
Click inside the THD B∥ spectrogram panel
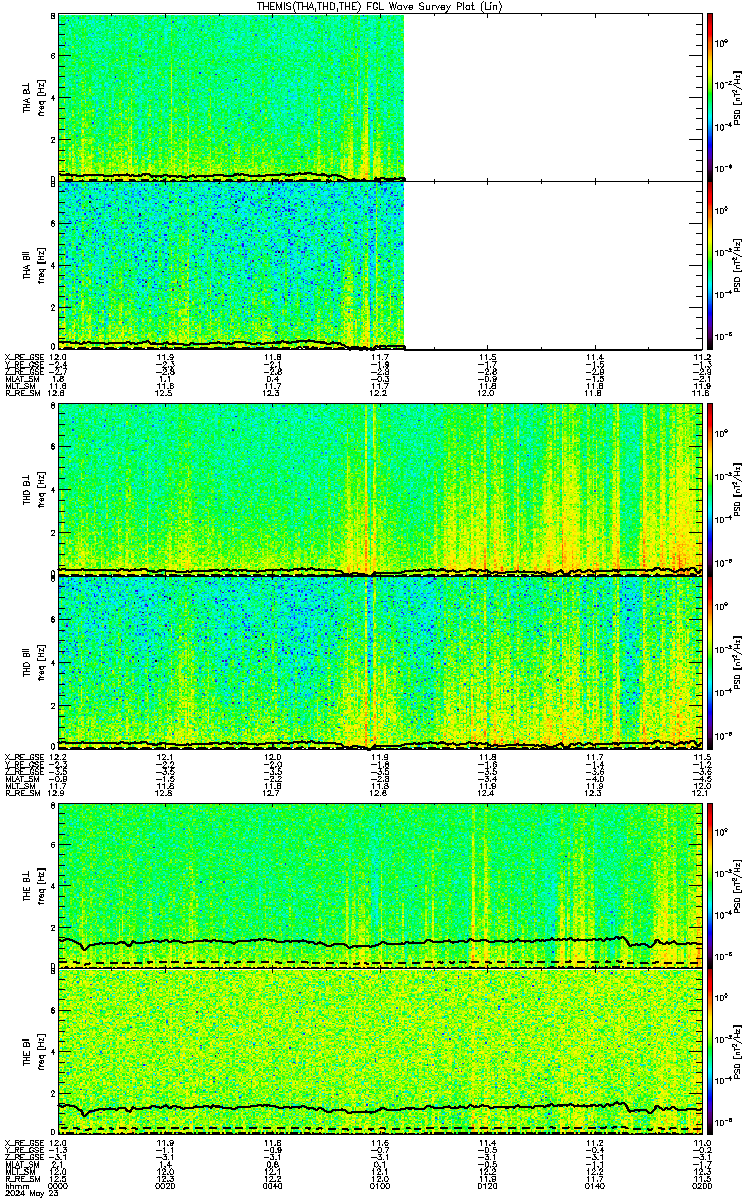(380, 661)
